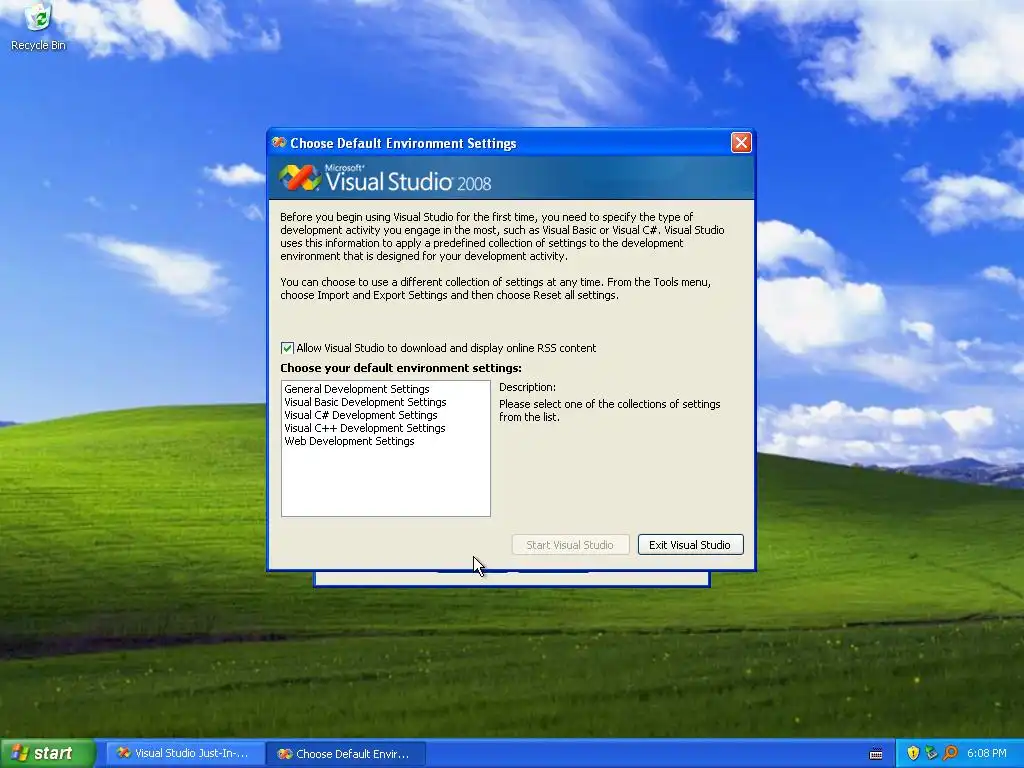The width and height of the screenshot is (1024, 768).
Task: Open the Recycle Bin desktop icon
Action: [38, 27]
